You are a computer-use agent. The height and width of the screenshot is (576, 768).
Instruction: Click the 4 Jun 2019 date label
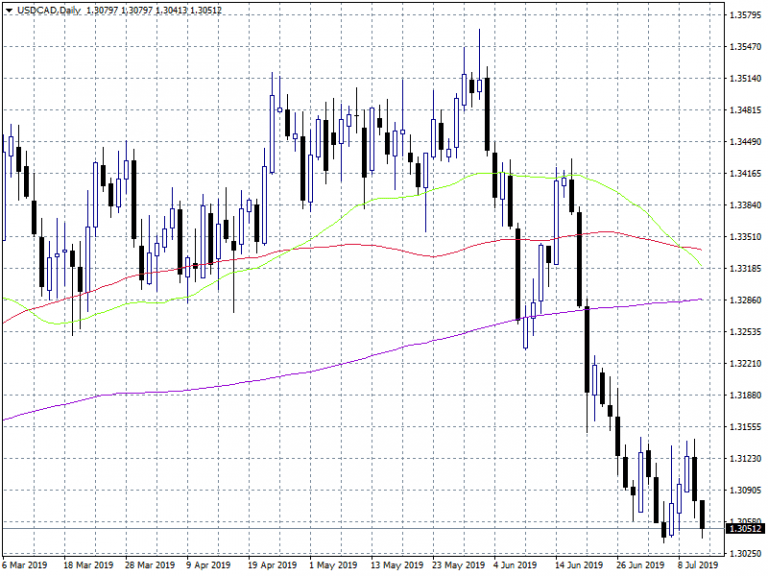[515, 565]
